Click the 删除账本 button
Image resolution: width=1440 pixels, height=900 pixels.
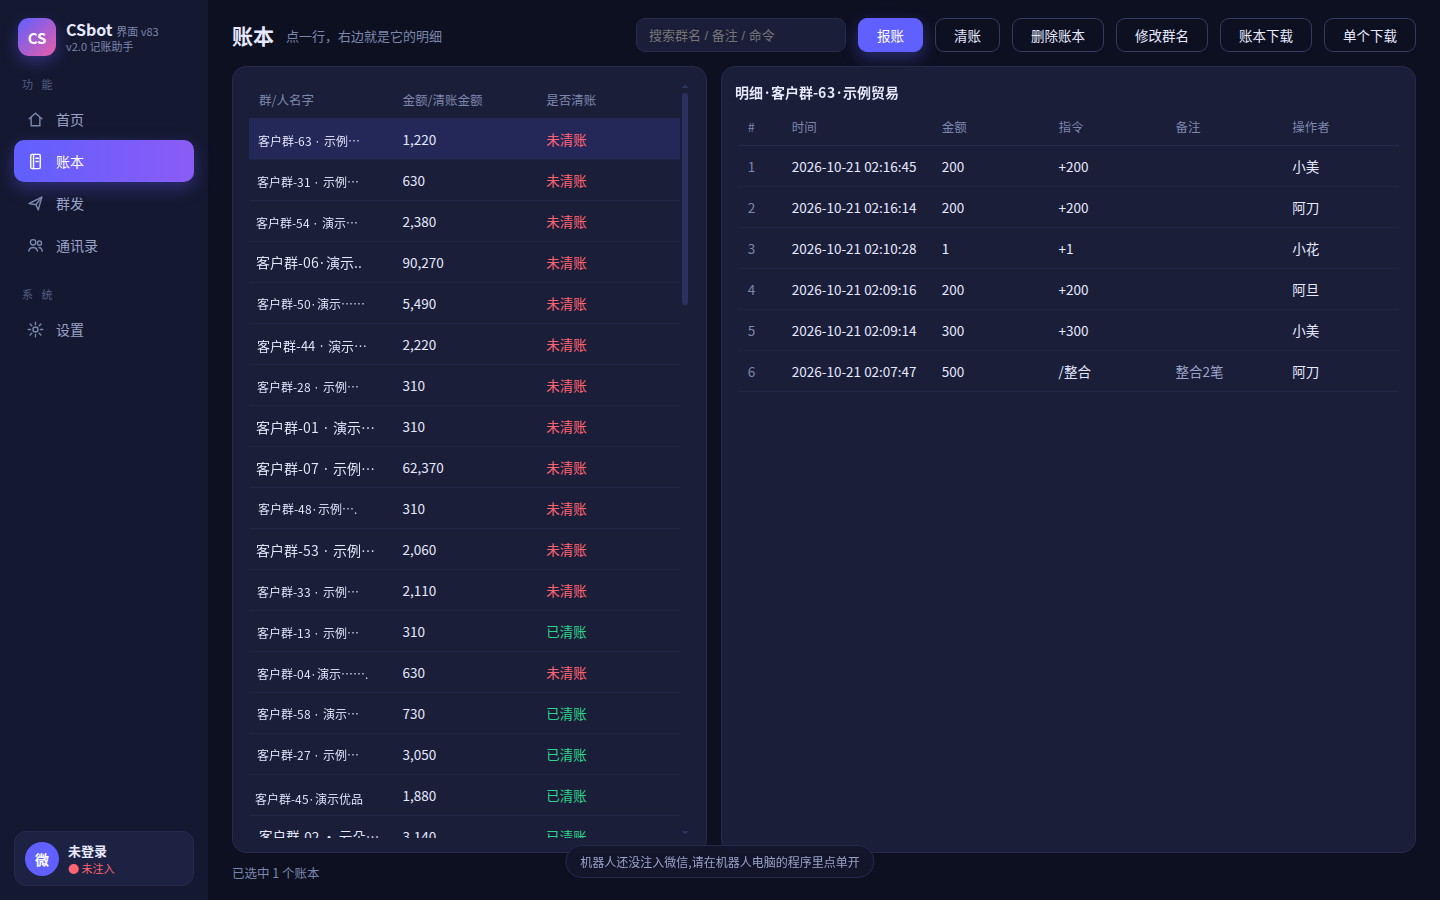1058,35
